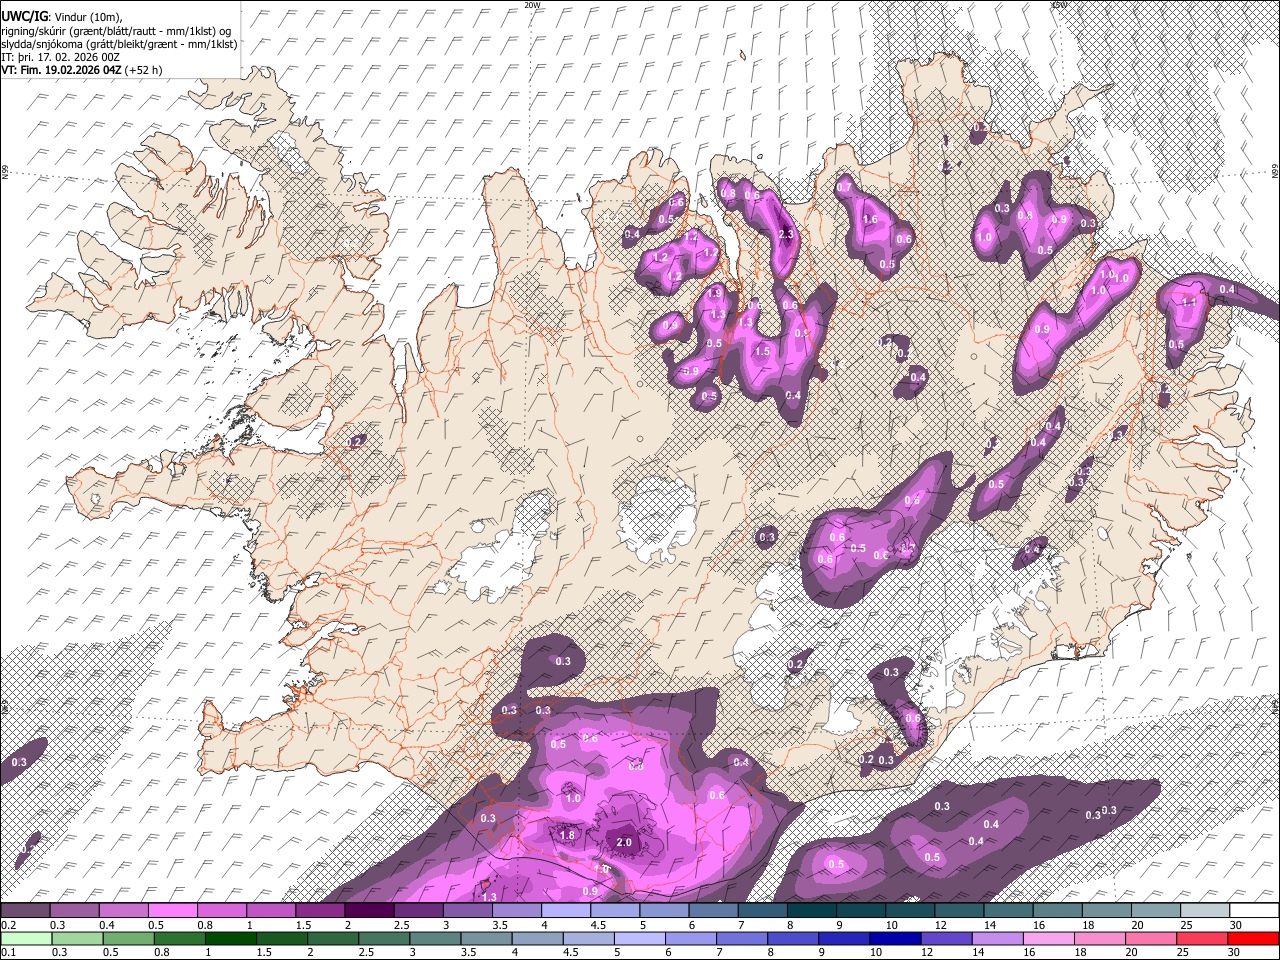Click the white 30 swatch in the snow legend

1254,911
